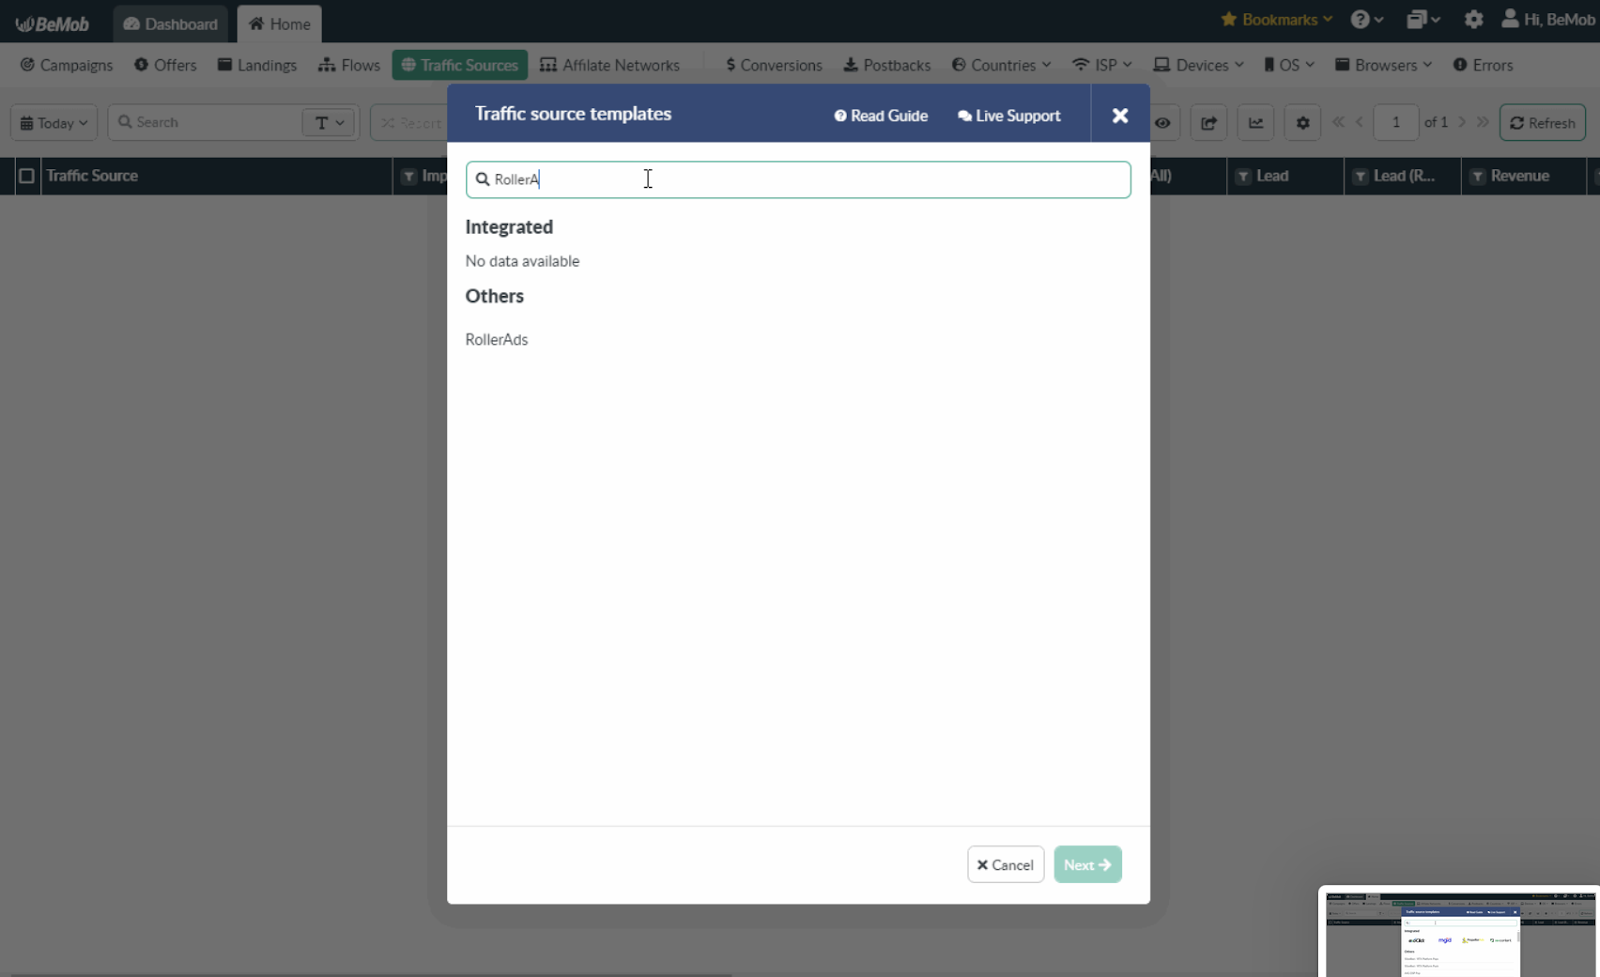Open the help question mark menu
This screenshot has height=977, width=1600.
click(1366, 20)
